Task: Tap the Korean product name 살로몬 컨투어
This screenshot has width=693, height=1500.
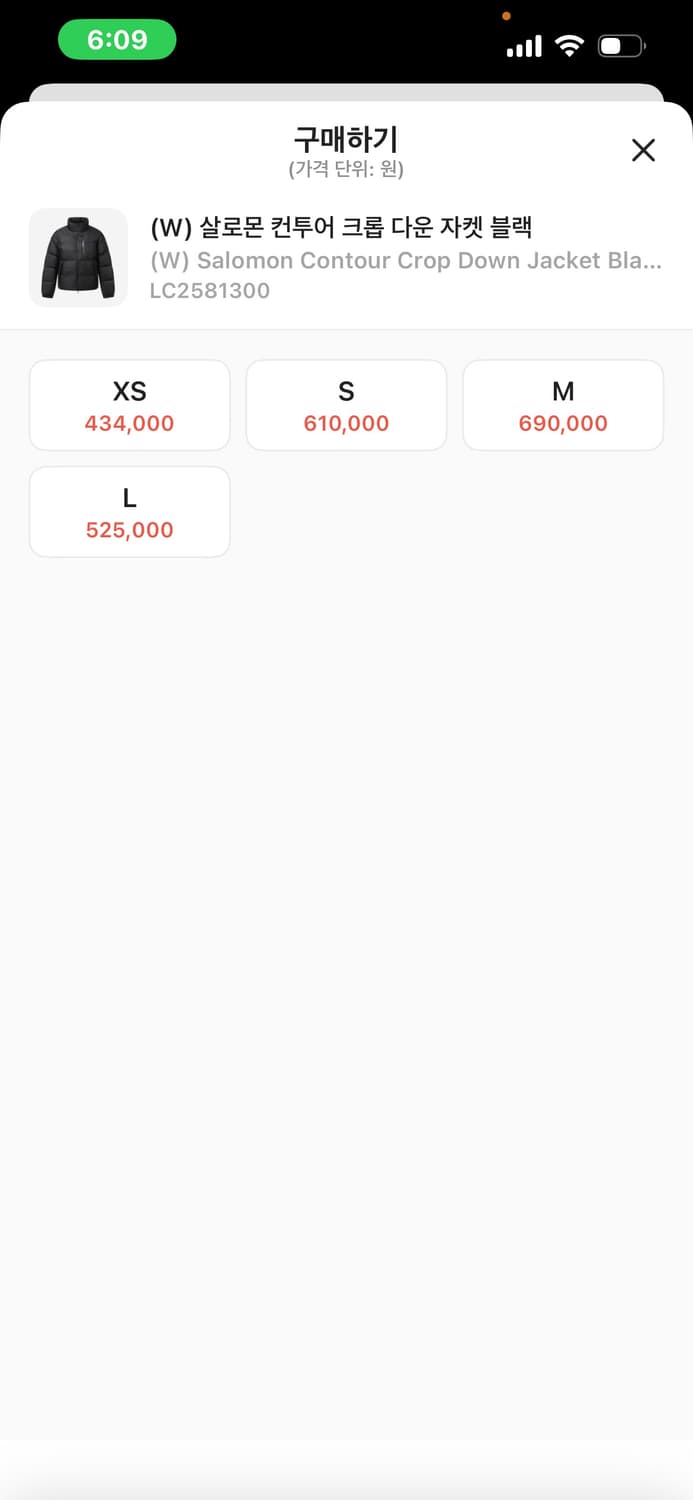Action: tap(341, 229)
